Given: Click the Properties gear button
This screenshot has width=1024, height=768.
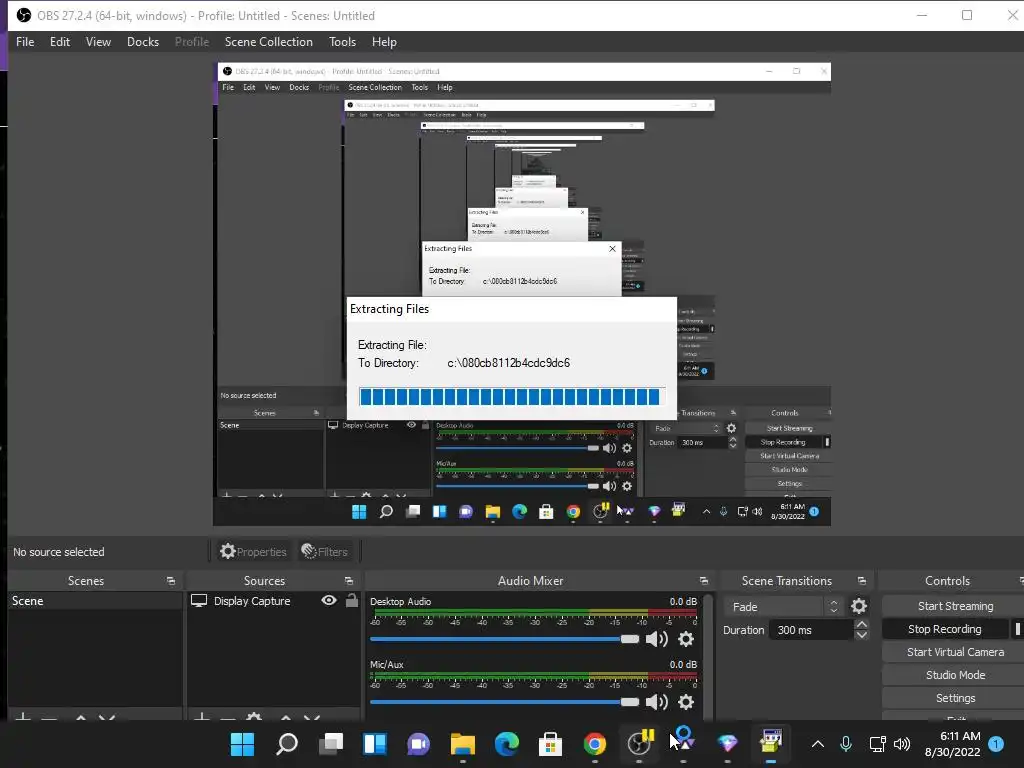Looking at the screenshot, I should click(x=253, y=552).
